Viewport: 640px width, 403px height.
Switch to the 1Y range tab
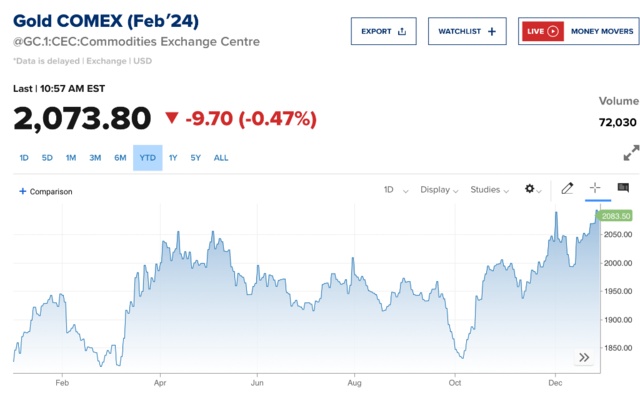pyautogui.click(x=173, y=158)
